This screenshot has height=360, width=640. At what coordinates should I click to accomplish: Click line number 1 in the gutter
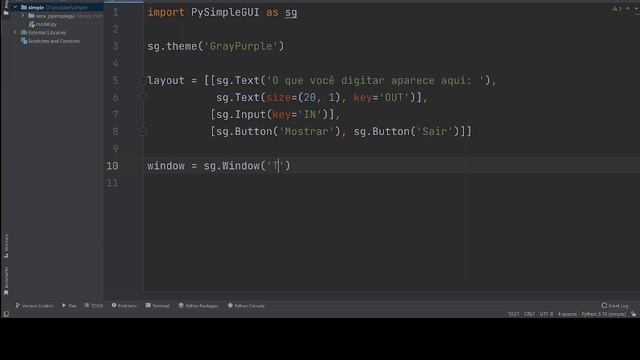[116, 12]
